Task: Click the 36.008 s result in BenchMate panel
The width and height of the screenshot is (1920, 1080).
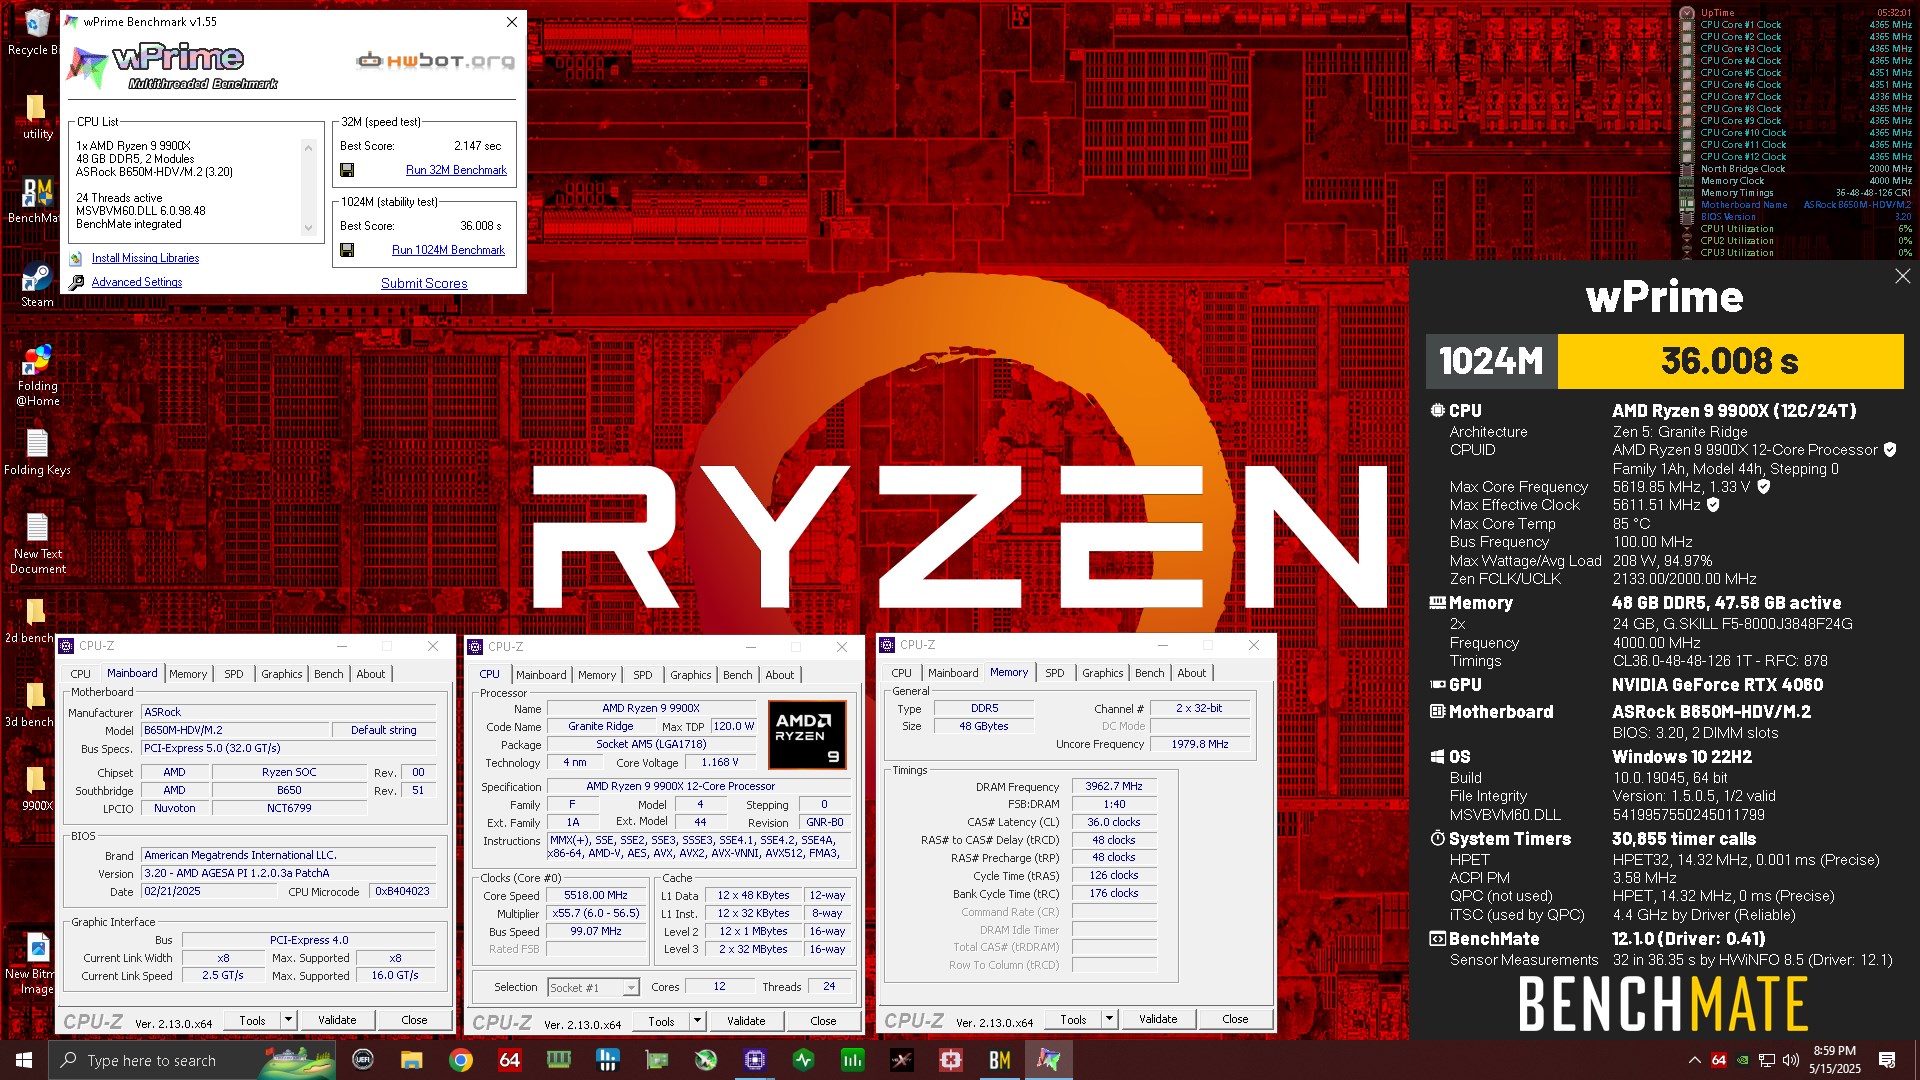Action: (x=1730, y=361)
